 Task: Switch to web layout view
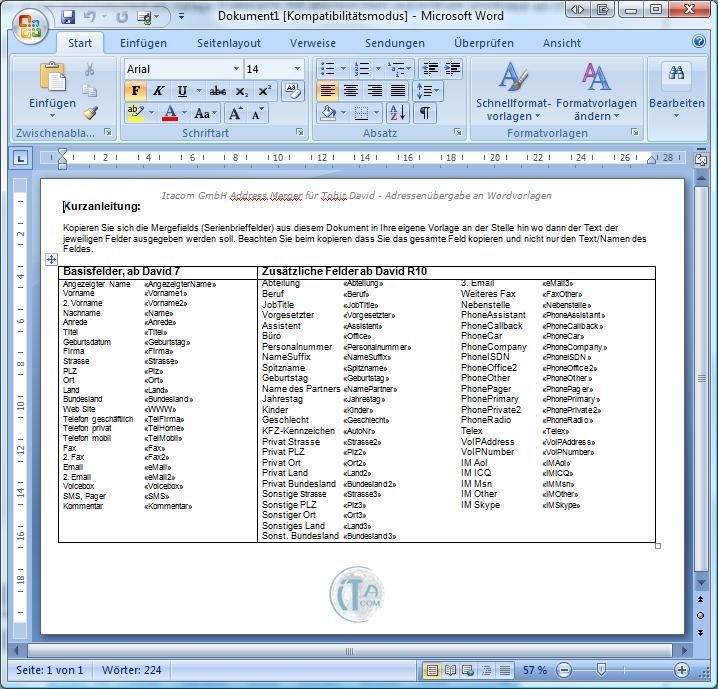[x=468, y=671]
